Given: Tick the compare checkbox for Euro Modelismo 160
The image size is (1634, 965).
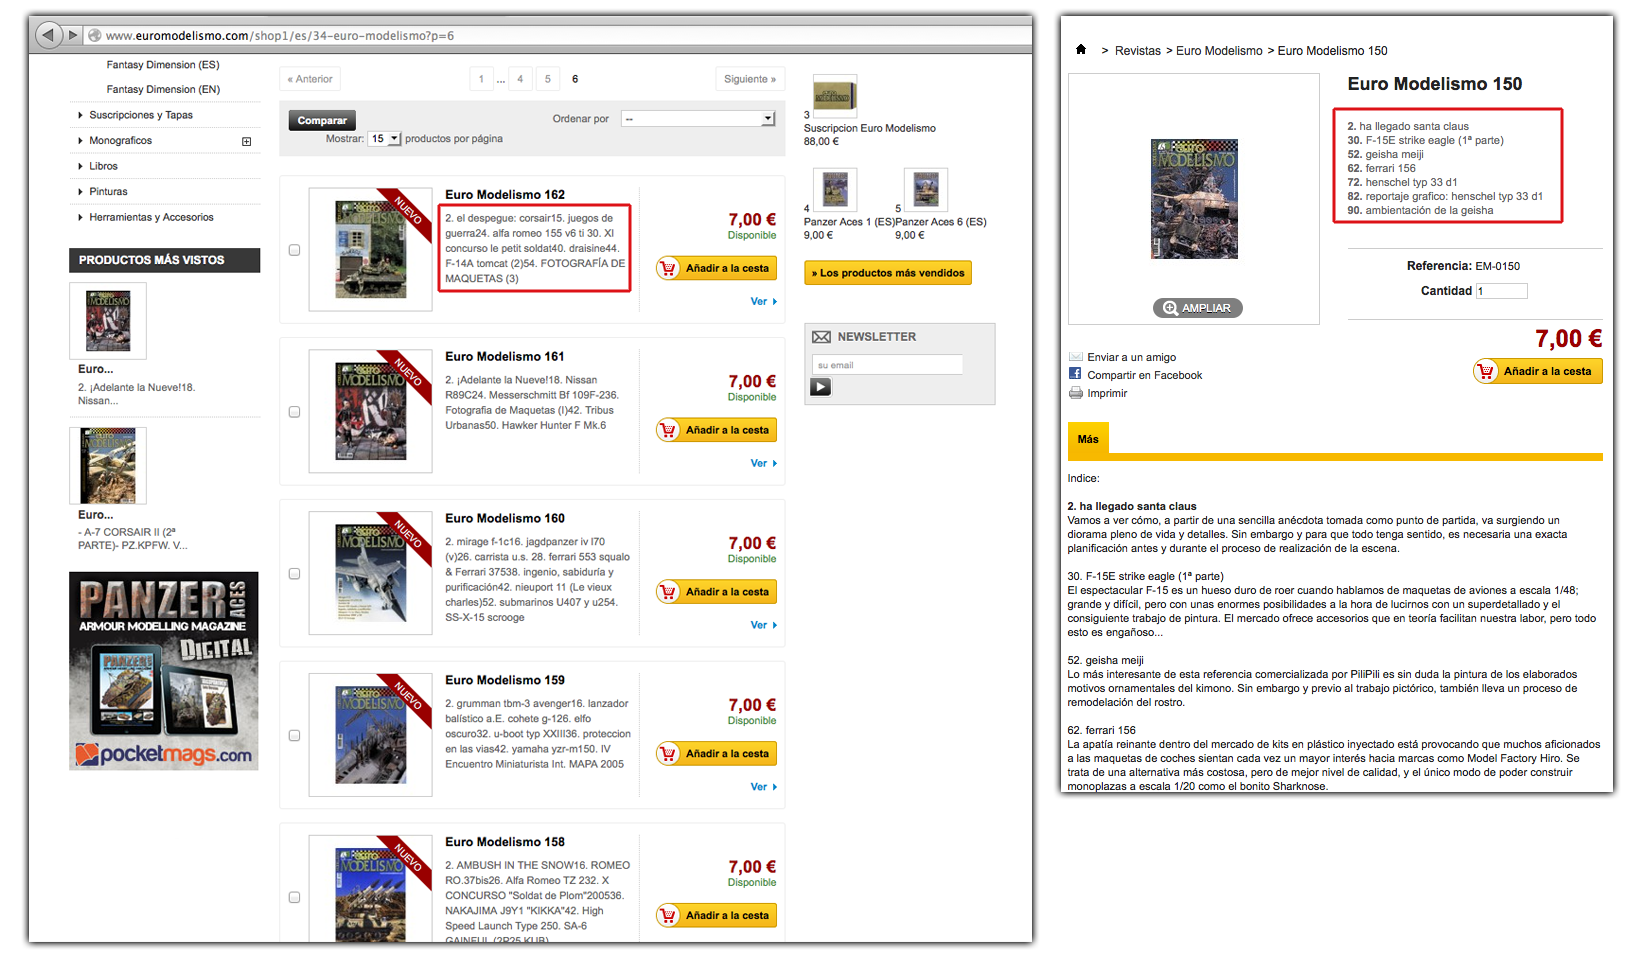Looking at the screenshot, I should point(294,574).
